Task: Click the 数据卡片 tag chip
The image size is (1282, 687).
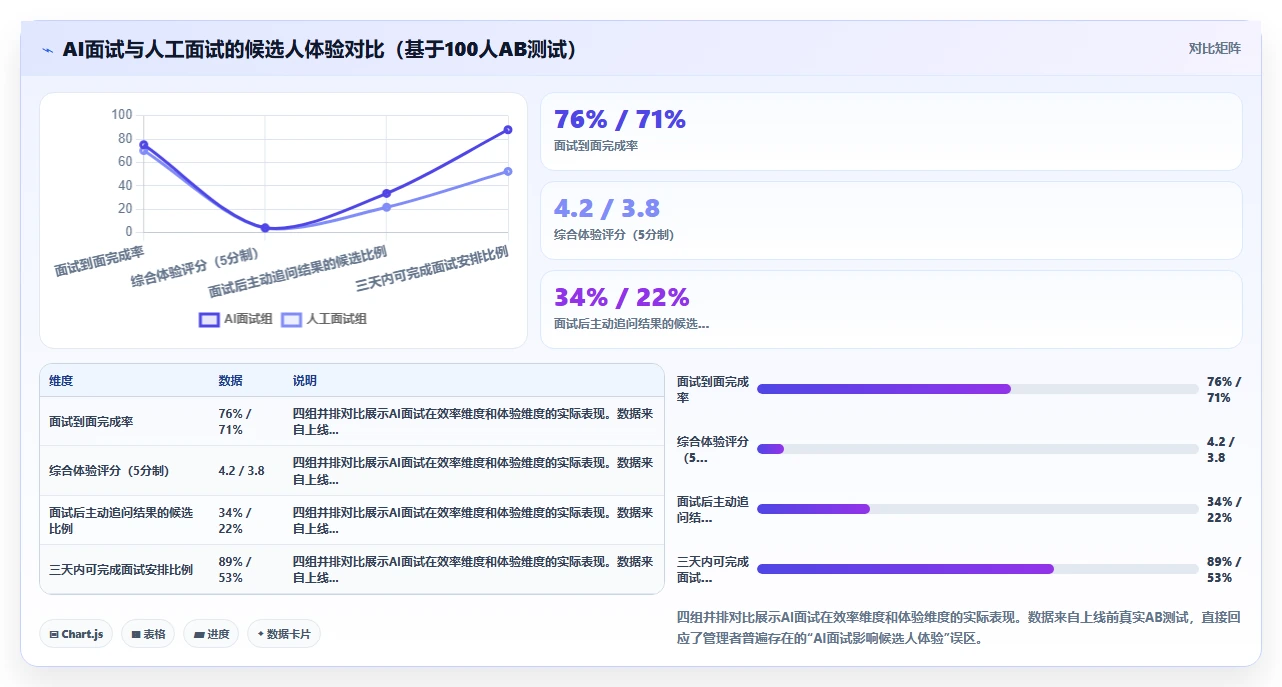Action: 284,634
